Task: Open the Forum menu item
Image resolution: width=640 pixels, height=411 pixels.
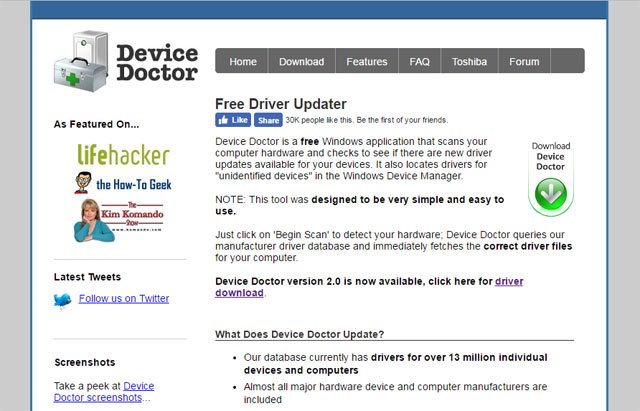Action: pos(524,62)
